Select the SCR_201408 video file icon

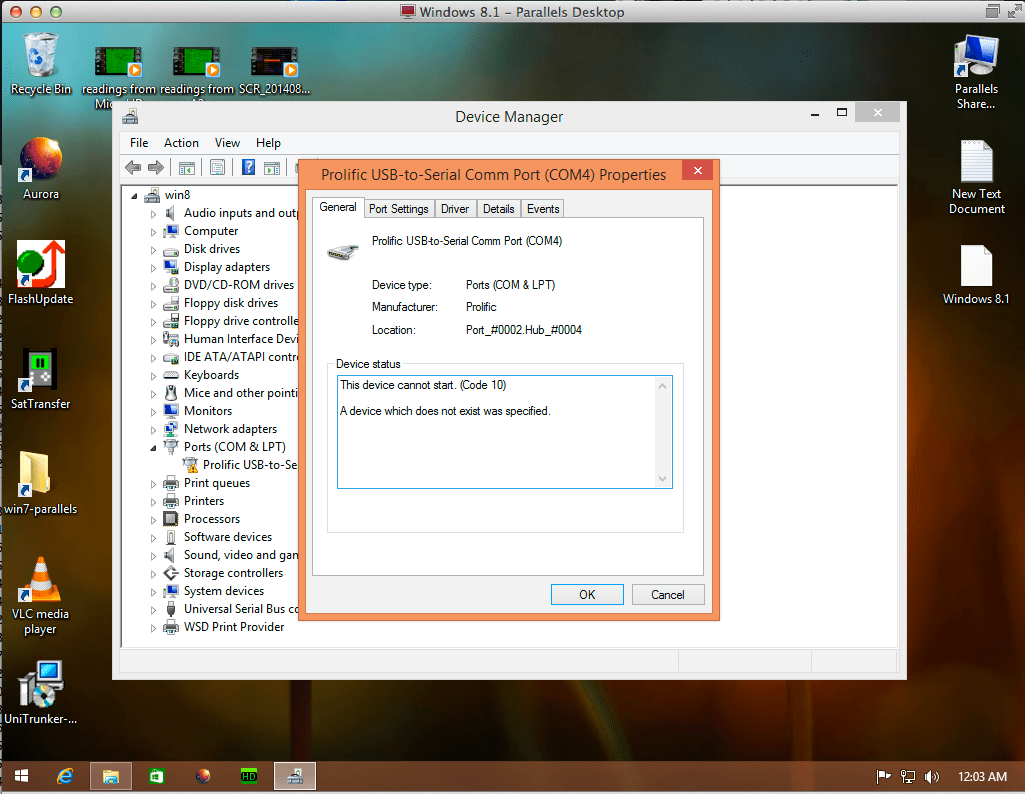tap(274, 71)
